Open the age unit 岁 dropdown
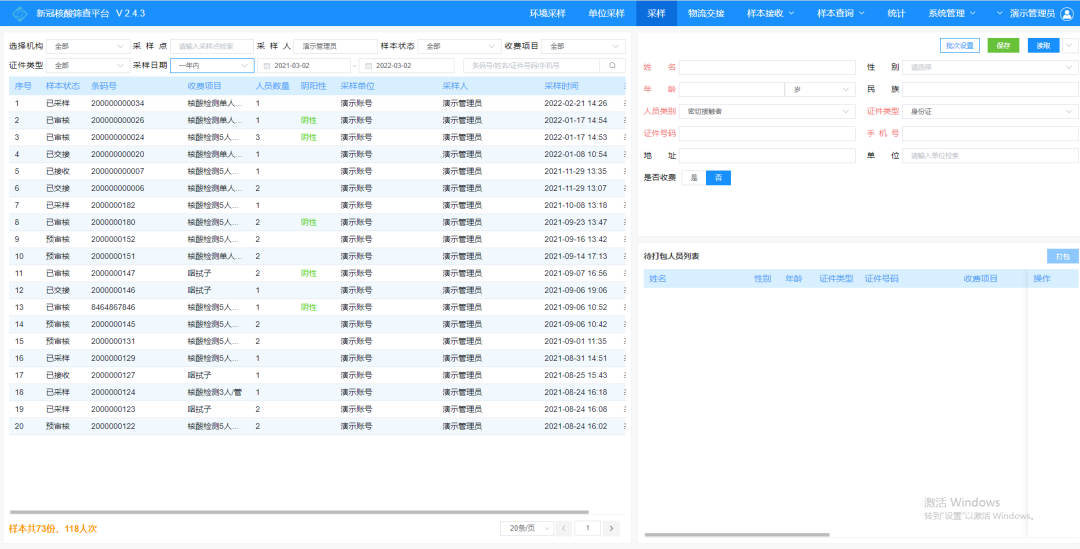Image resolution: width=1080 pixels, height=549 pixels. [820, 90]
